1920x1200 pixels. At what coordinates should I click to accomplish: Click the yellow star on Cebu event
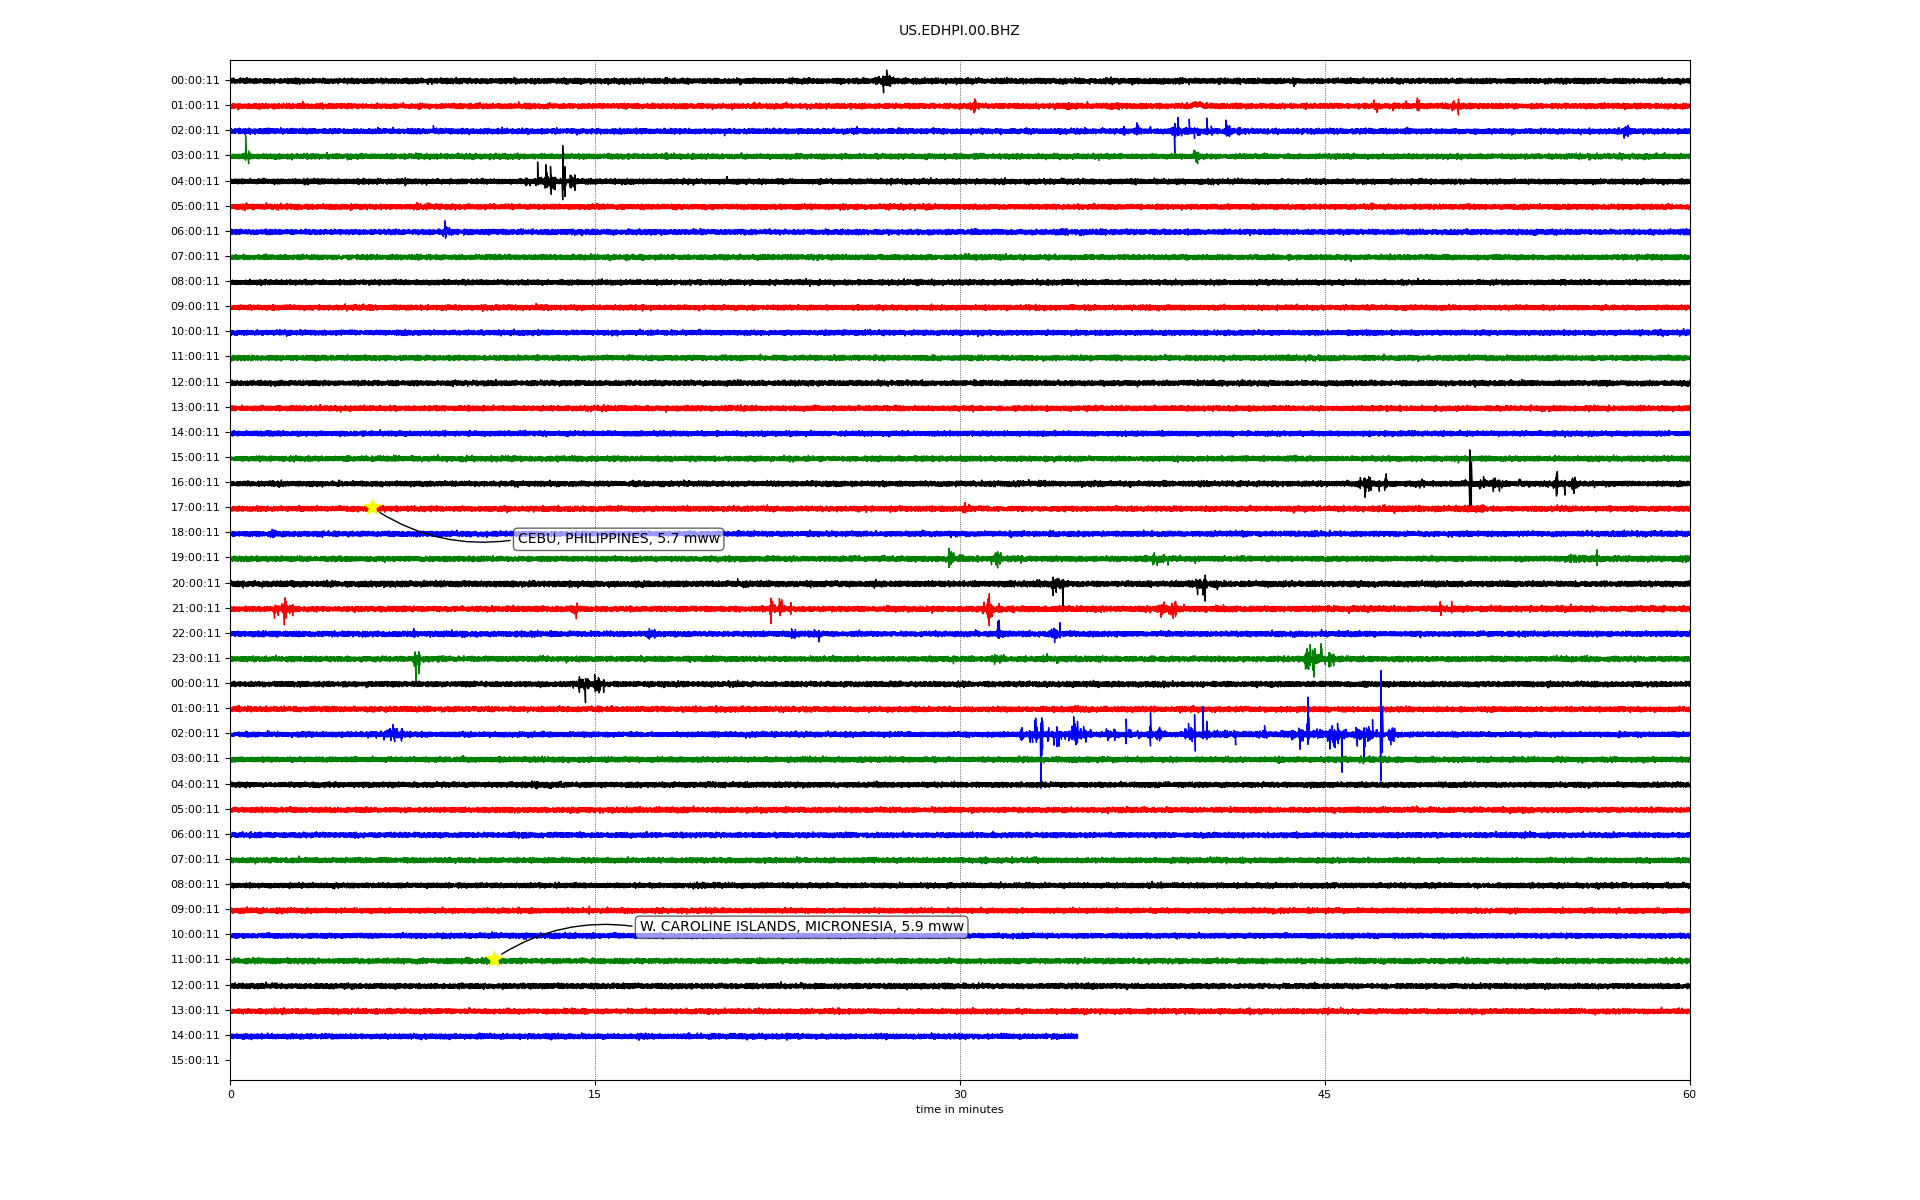(372, 507)
